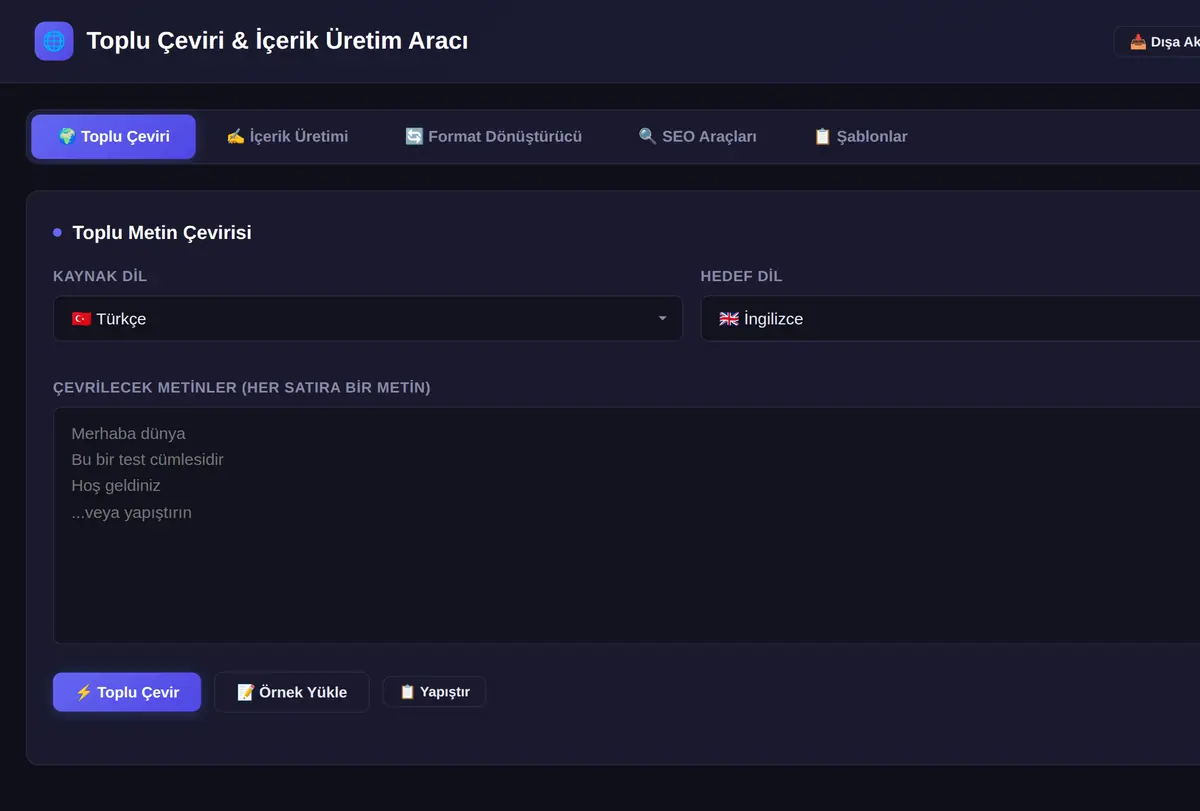Click the Yapıştır paste button
1200x811 pixels.
click(434, 692)
